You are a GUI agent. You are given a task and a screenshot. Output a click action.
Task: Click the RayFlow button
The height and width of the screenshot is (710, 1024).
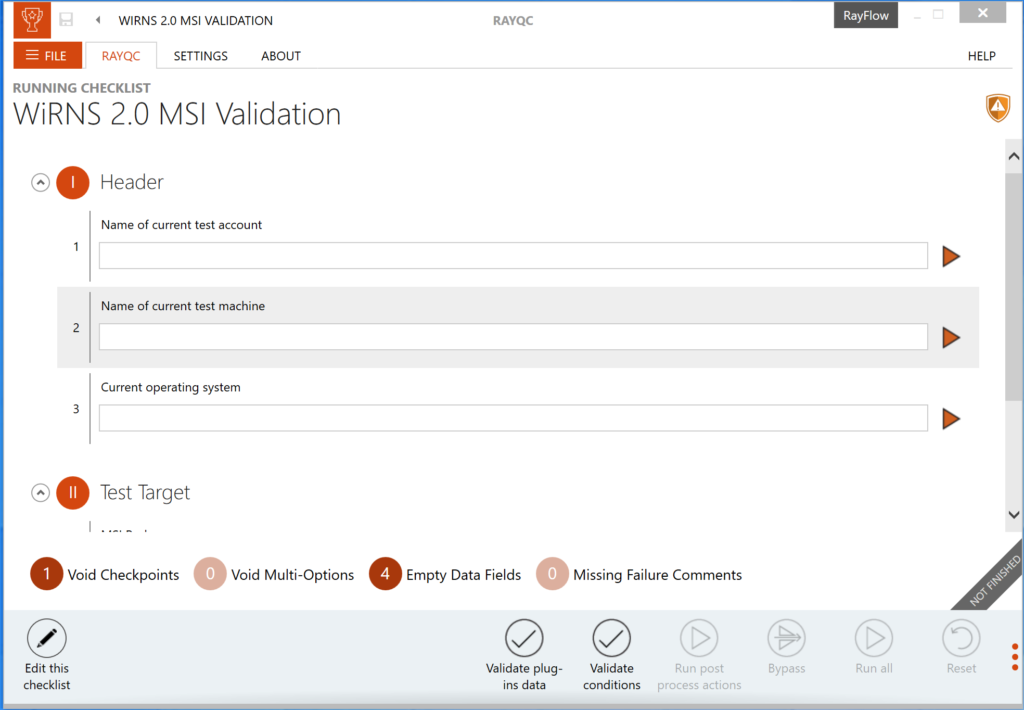tap(865, 16)
